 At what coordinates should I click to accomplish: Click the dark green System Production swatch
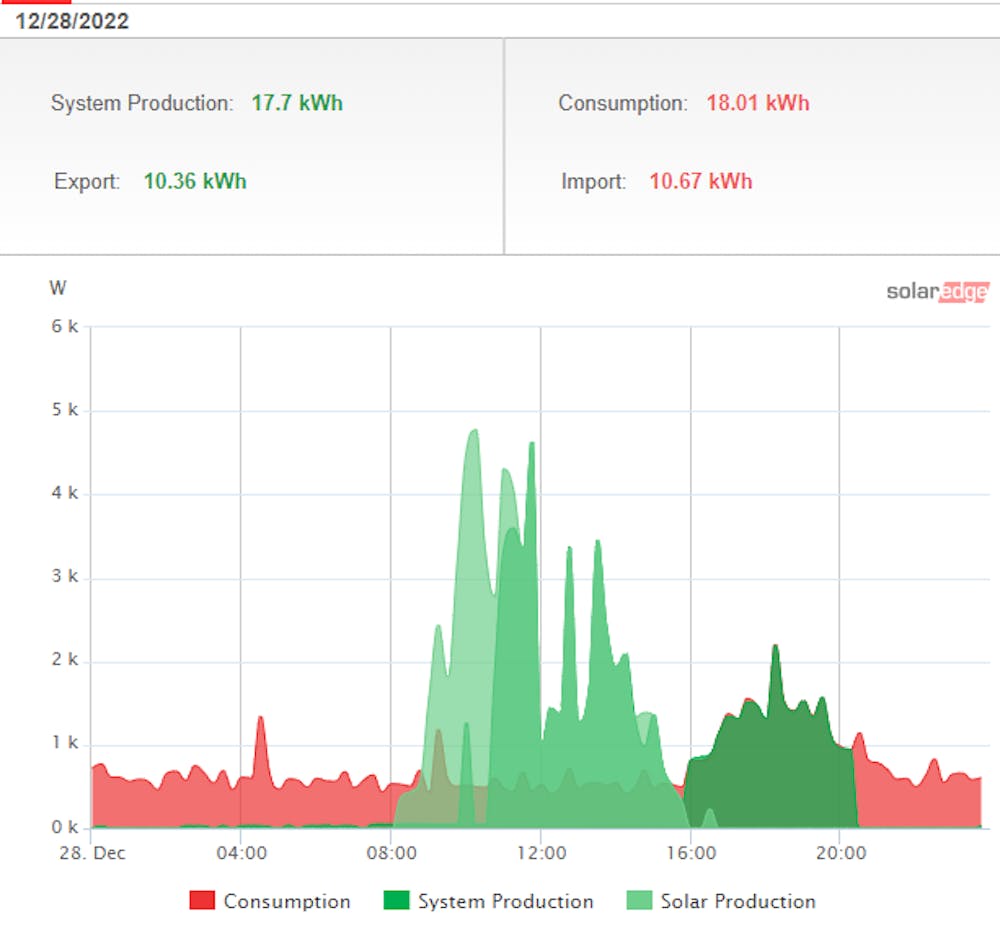pyautogui.click(x=396, y=900)
